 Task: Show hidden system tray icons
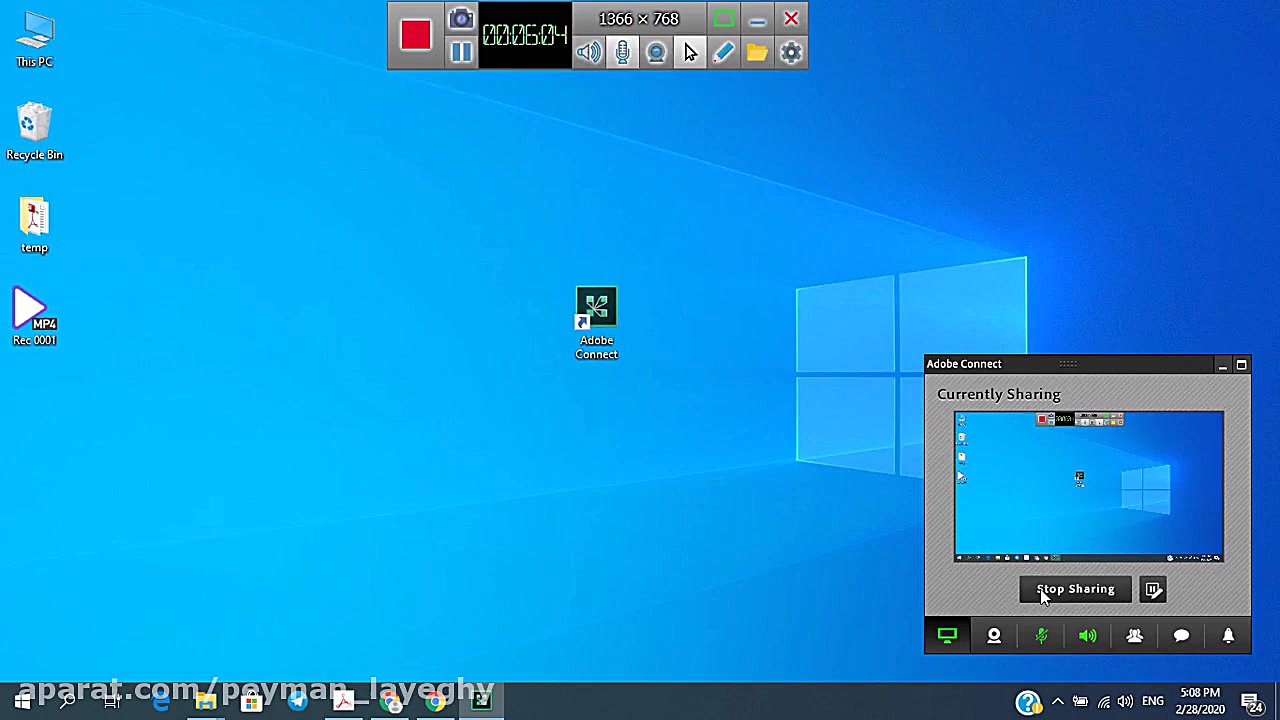(x=1057, y=702)
